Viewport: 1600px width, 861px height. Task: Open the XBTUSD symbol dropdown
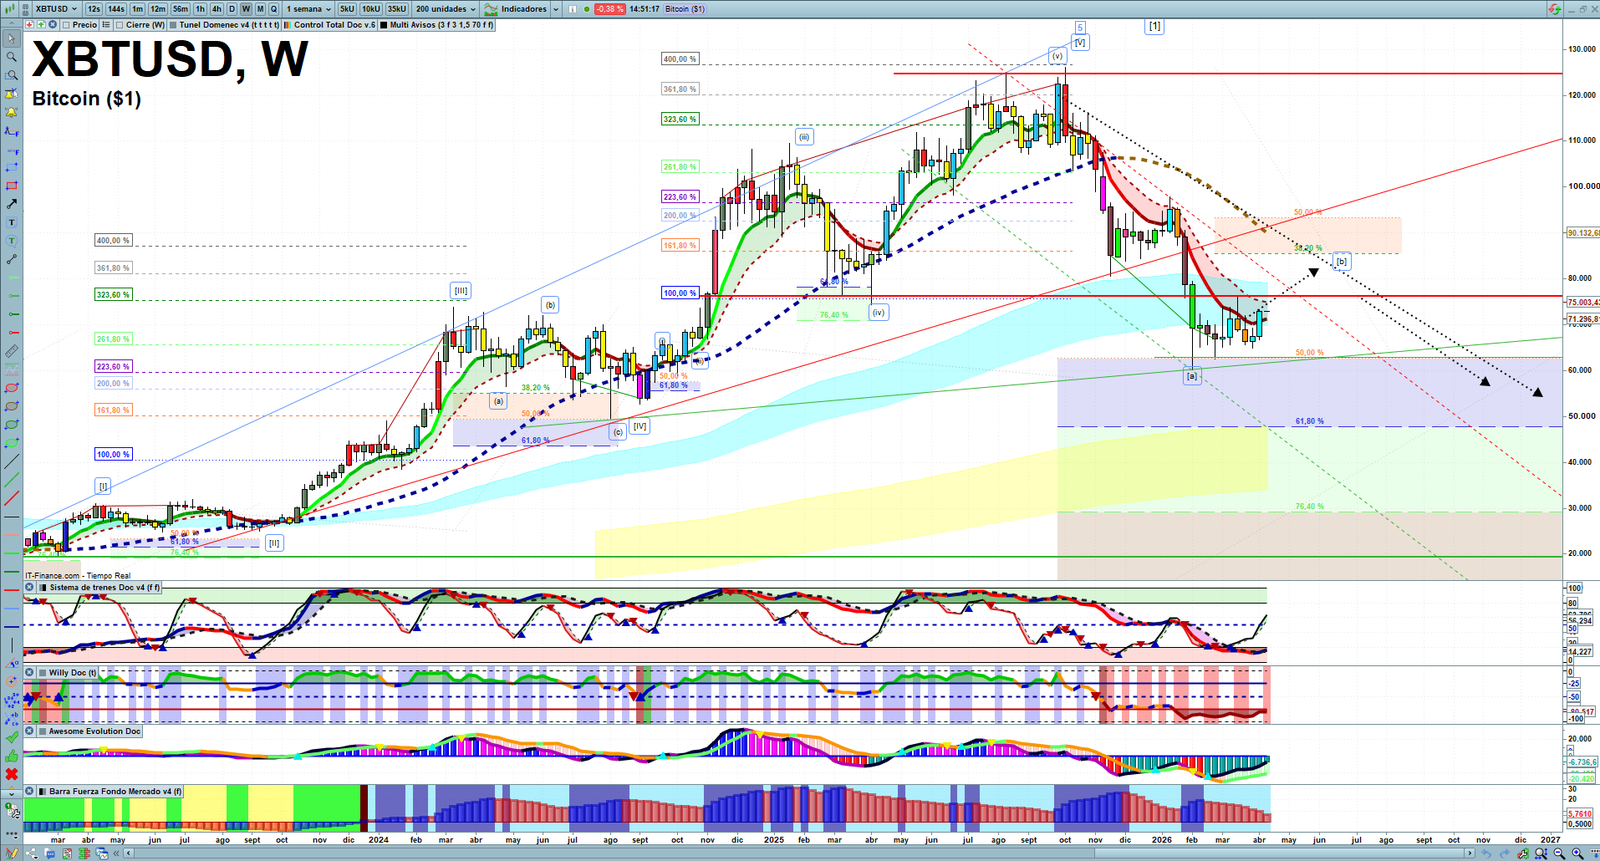click(x=55, y=9)
